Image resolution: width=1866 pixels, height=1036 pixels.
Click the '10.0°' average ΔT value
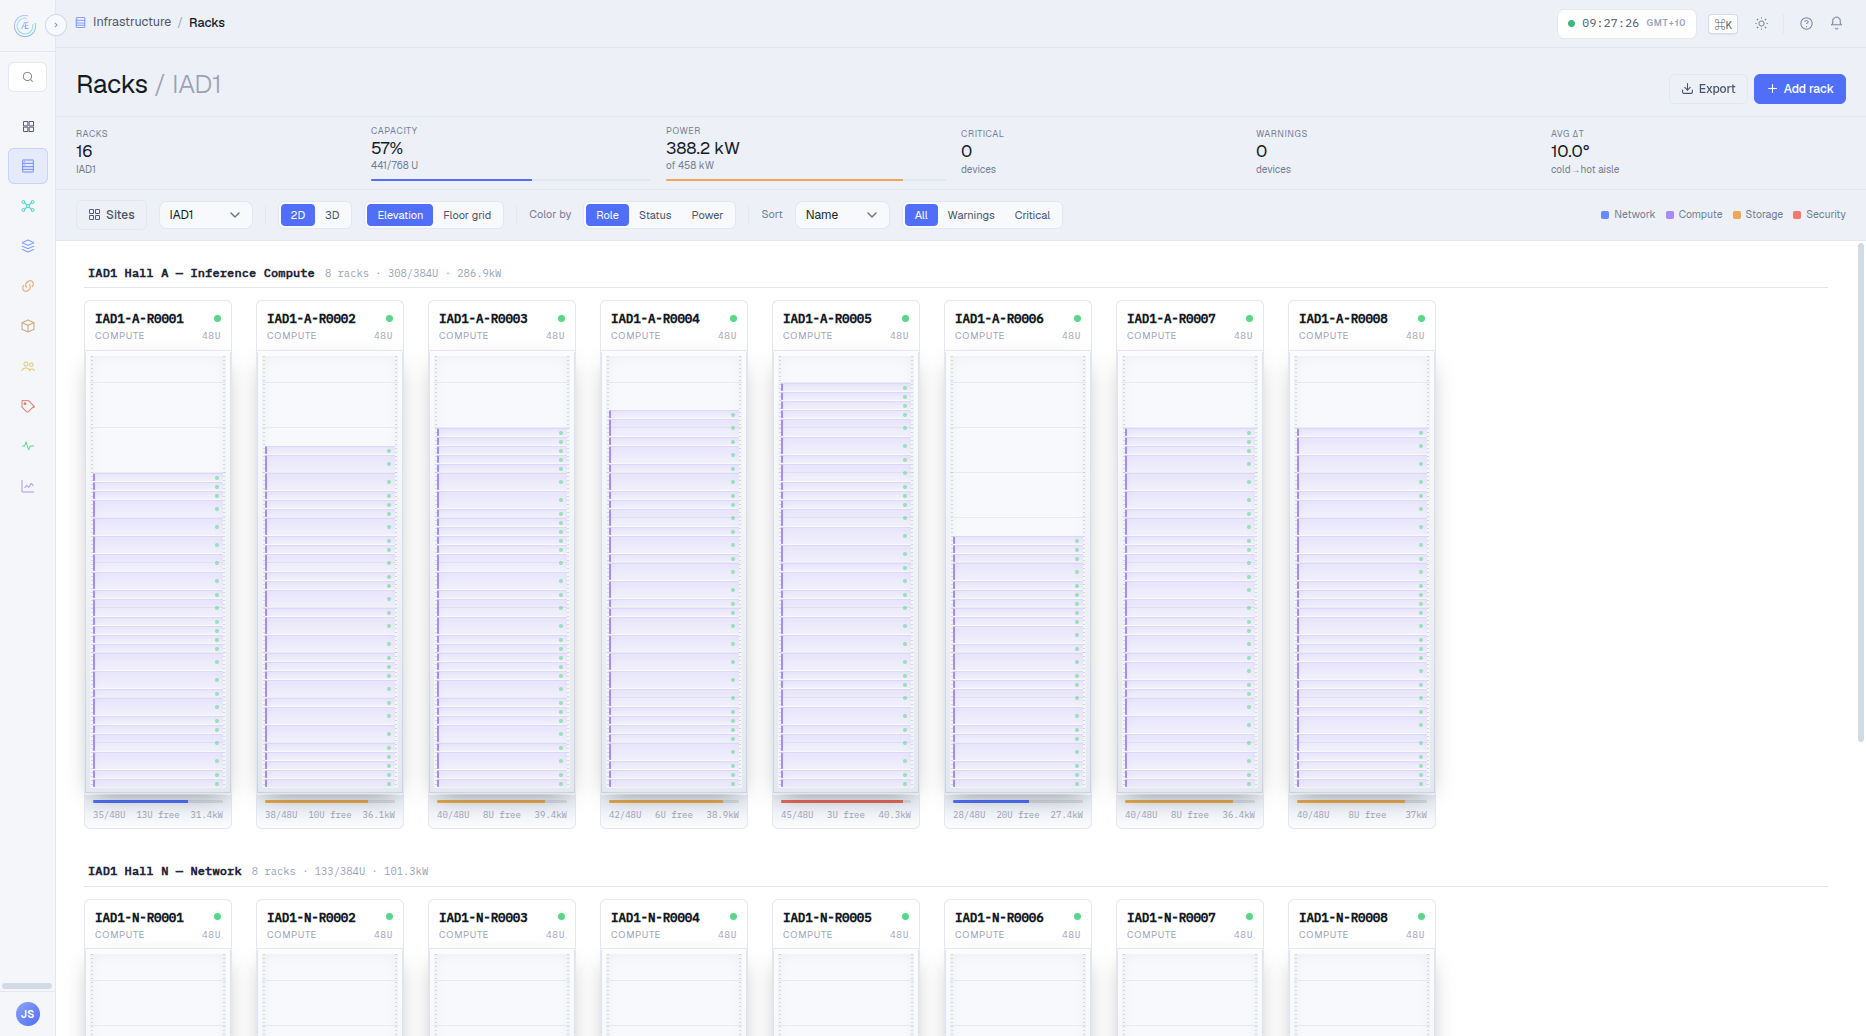1570,151
